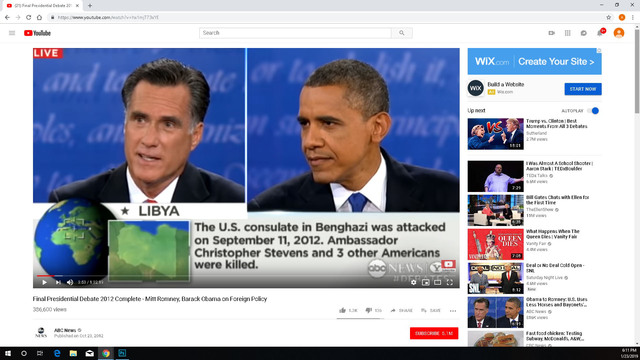Open the YouTube account avatar menu
The width and height of the screenshot is (640, 360).
click(x=619, y=33)
